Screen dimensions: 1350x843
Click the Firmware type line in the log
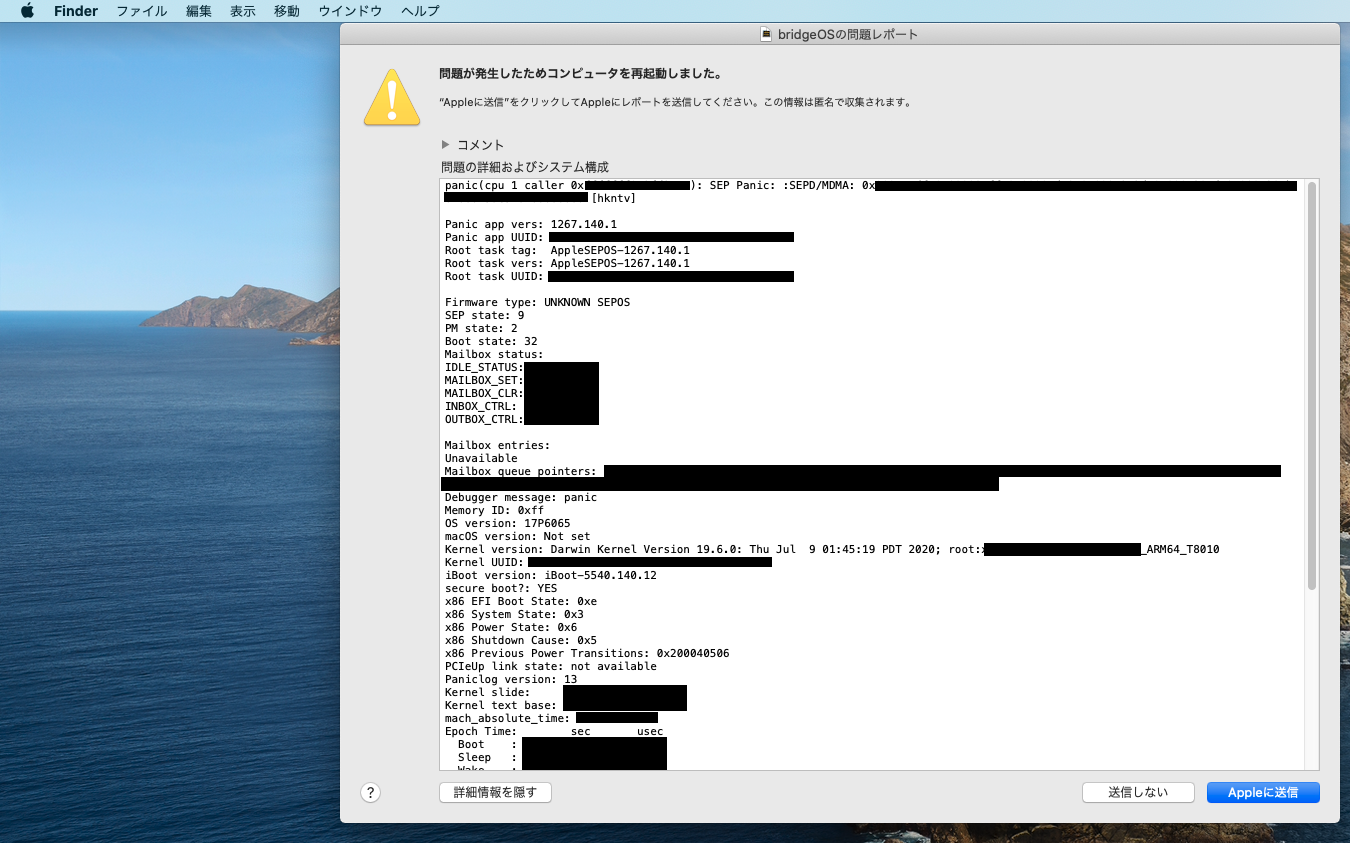pyautogui.click(x=537, y=302)
